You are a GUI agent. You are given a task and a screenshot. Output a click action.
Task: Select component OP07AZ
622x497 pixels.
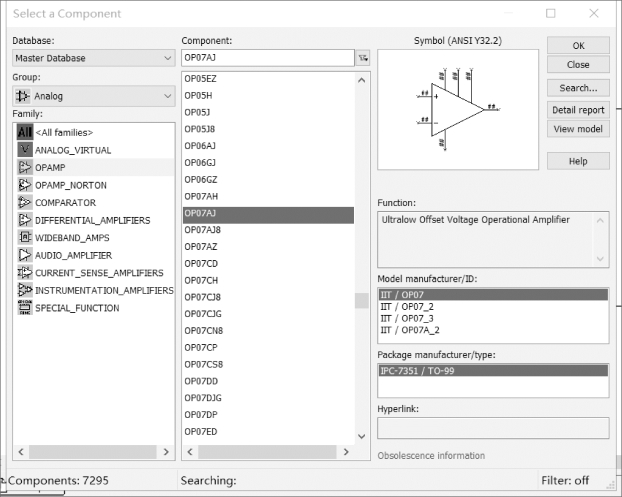tap(269, 247)
